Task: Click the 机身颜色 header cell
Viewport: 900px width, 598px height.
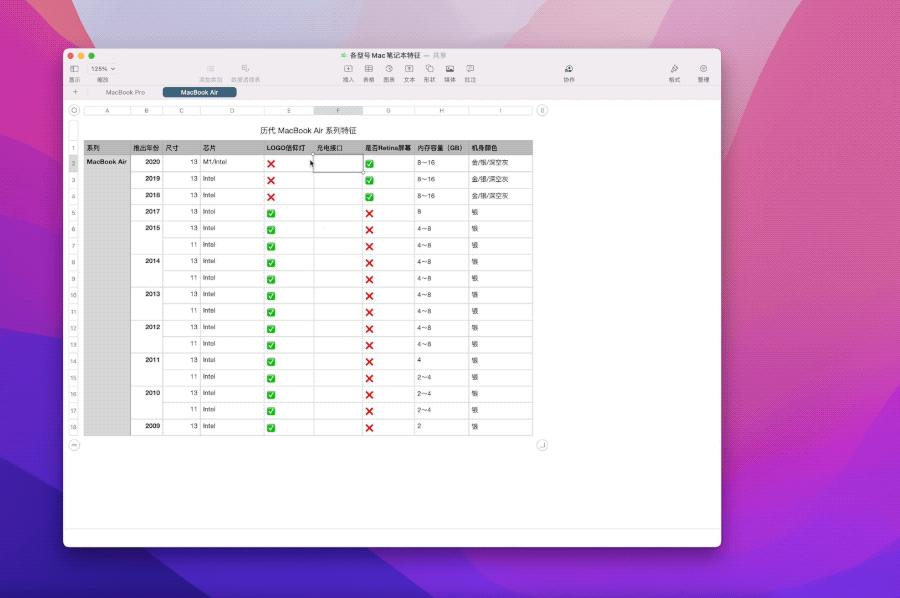Action: tap(501, 147)
